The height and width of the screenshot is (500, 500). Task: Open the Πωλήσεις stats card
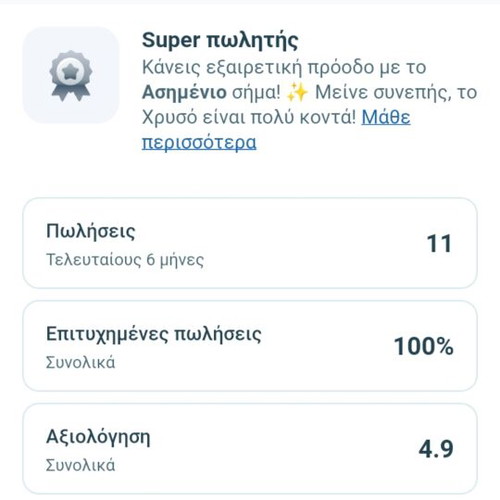(250, 243)
